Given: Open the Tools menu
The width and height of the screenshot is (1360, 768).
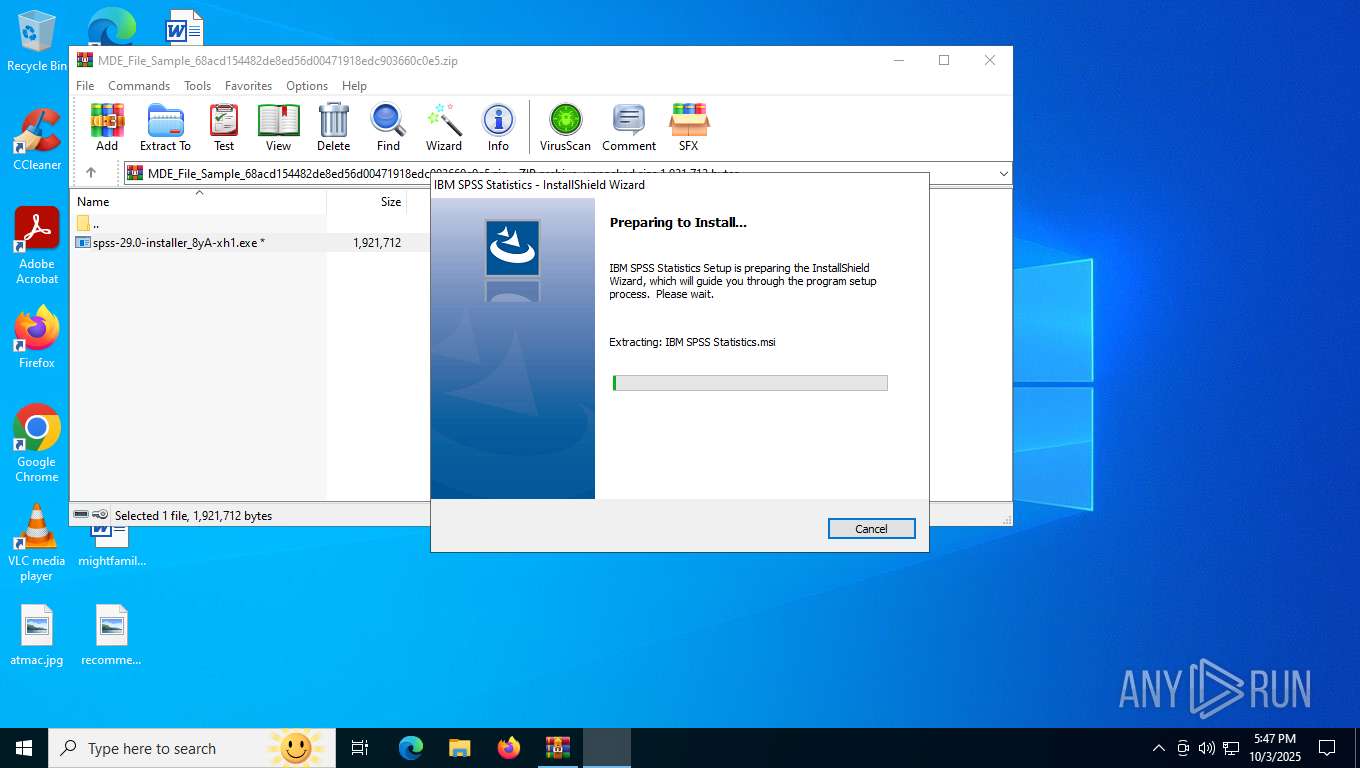Looking at the screenshot, I should click(x=197, y=86).
